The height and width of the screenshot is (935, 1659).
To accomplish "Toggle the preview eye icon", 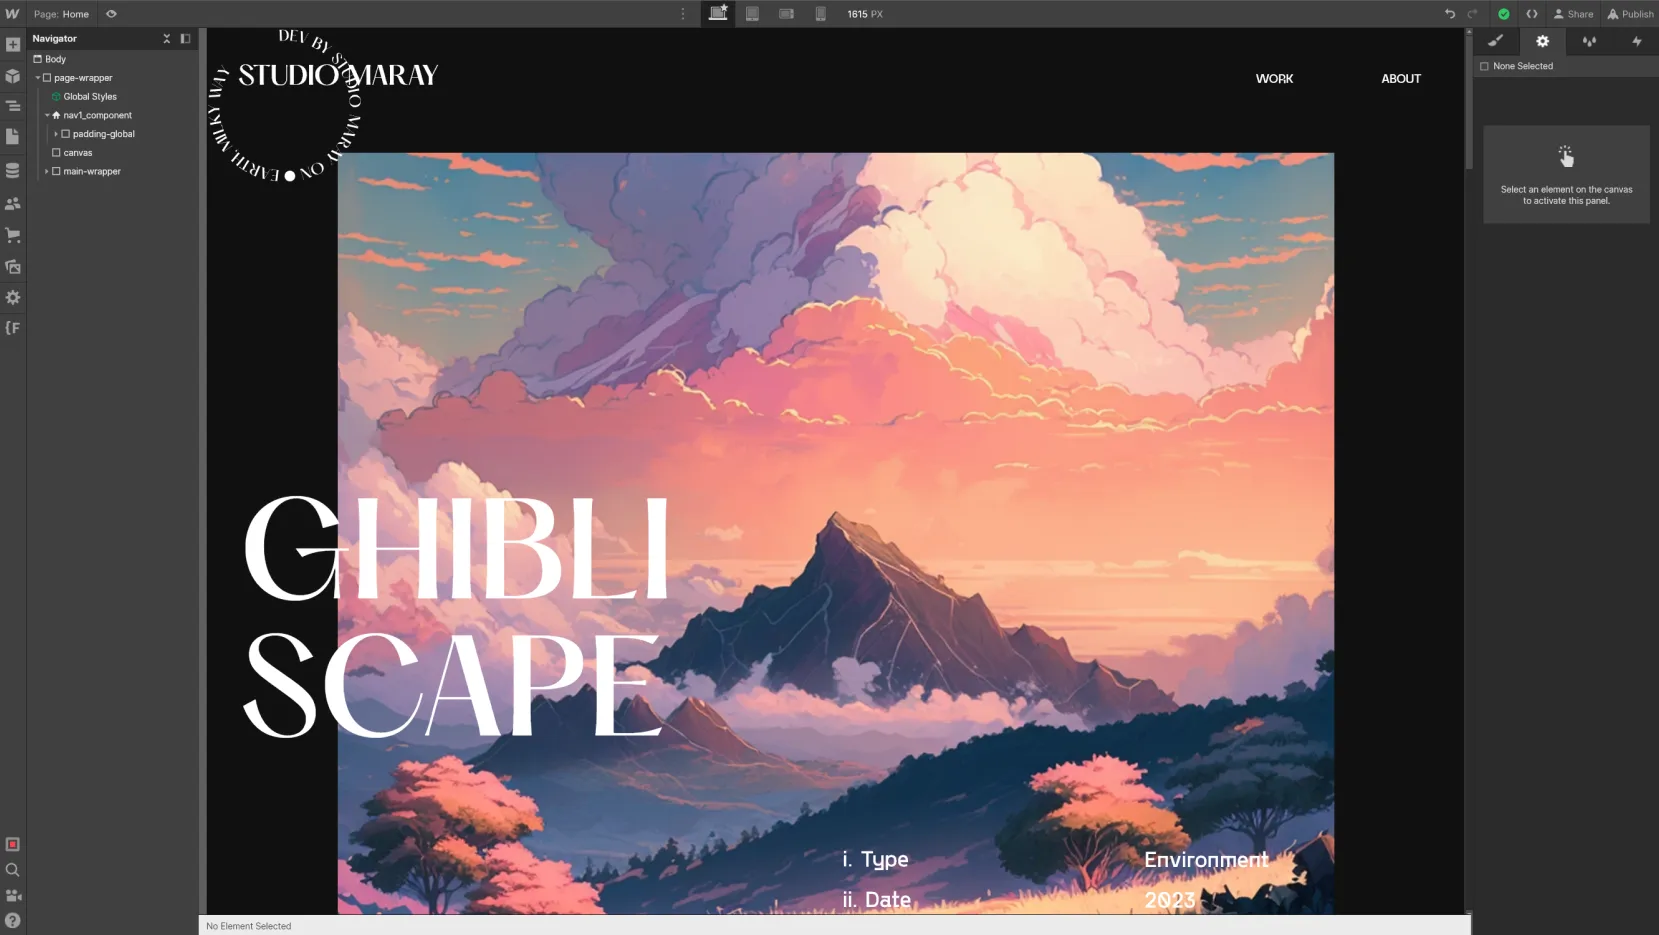I will pyautogui.click(x=111, y=14).
